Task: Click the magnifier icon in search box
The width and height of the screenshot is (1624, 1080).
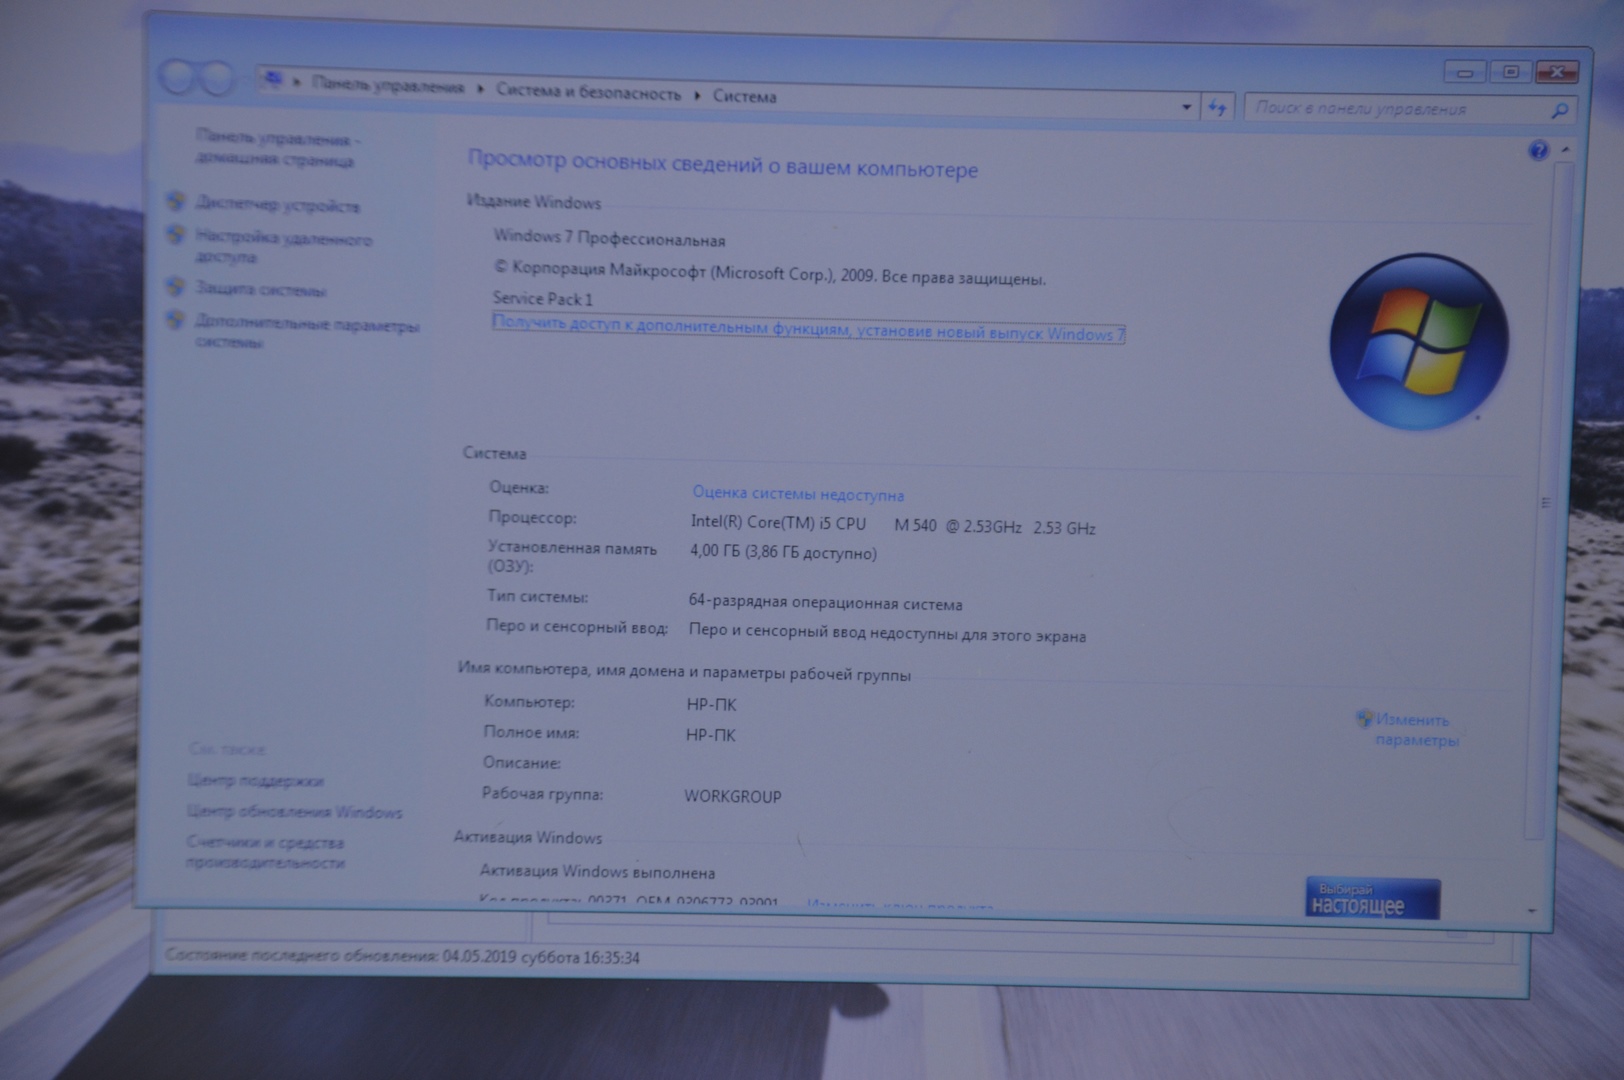Action: 1558,111
